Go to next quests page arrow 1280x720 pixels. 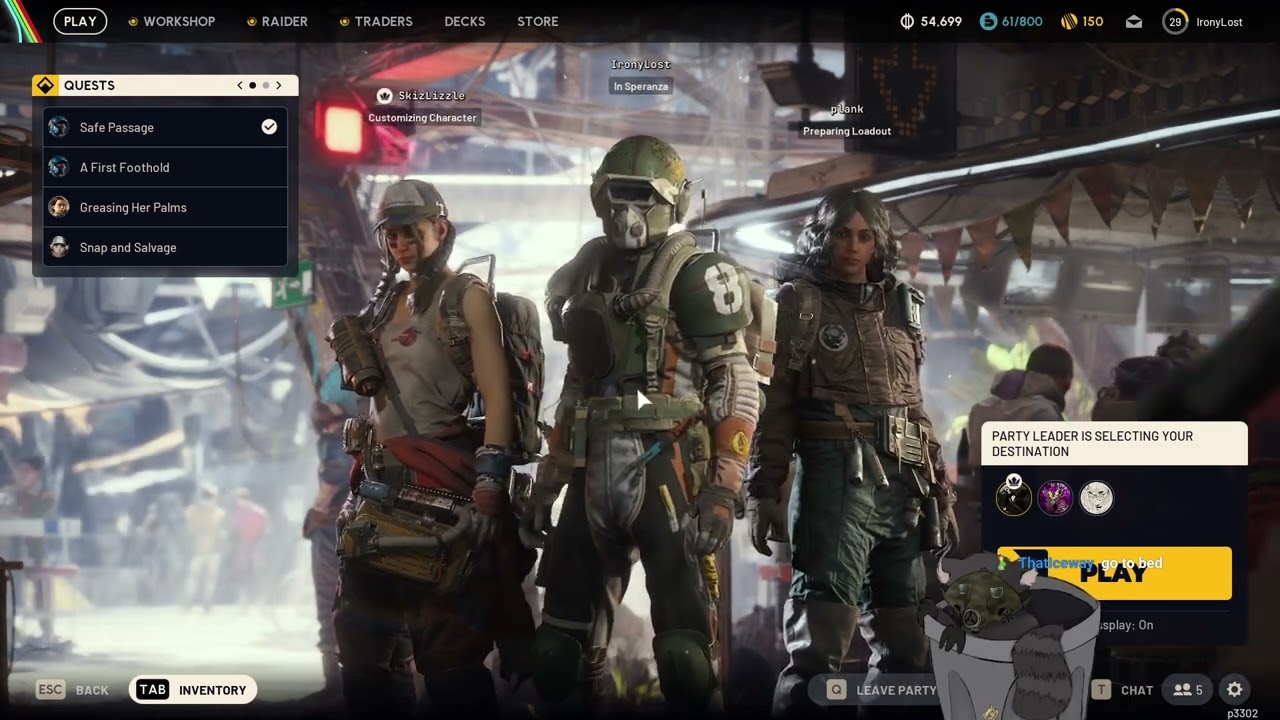pyautogui.click(x=279, y=85)
